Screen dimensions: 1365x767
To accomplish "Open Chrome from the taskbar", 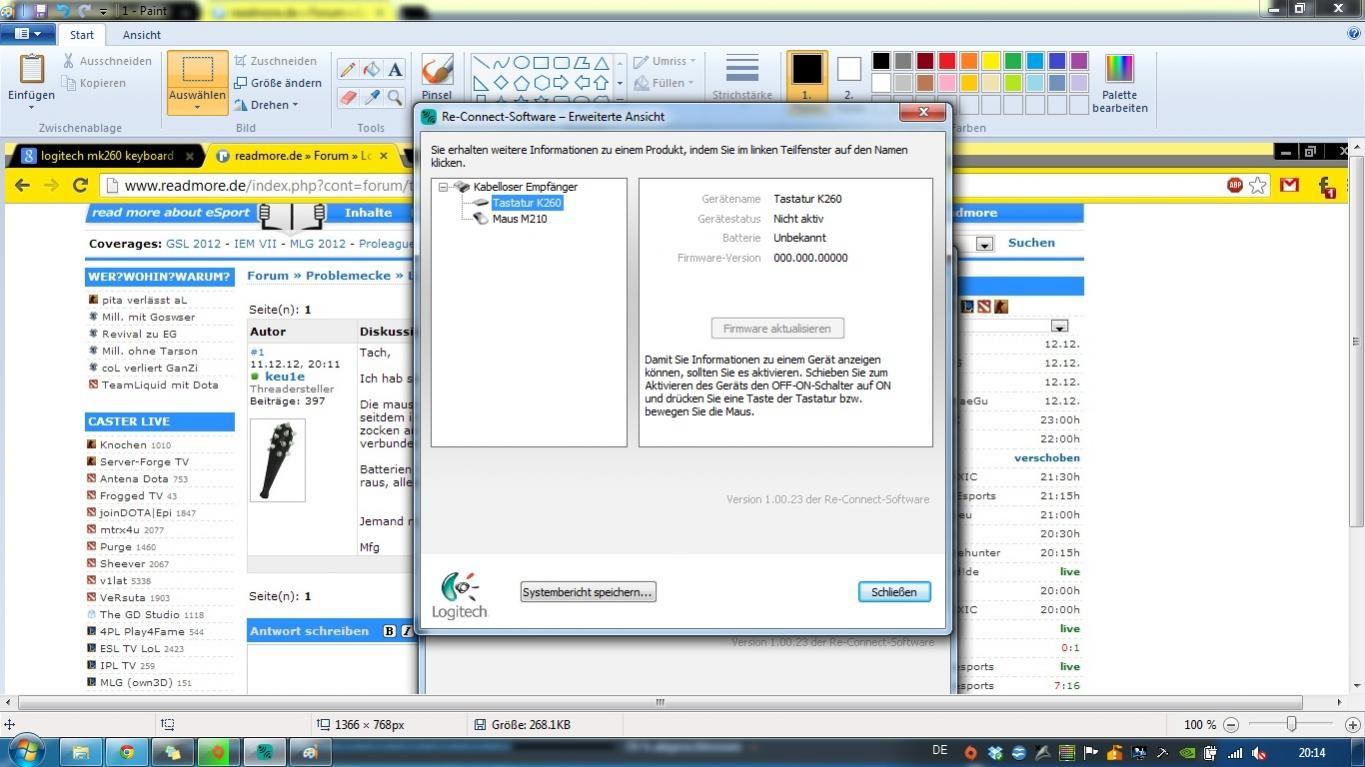I will (127, 752).
